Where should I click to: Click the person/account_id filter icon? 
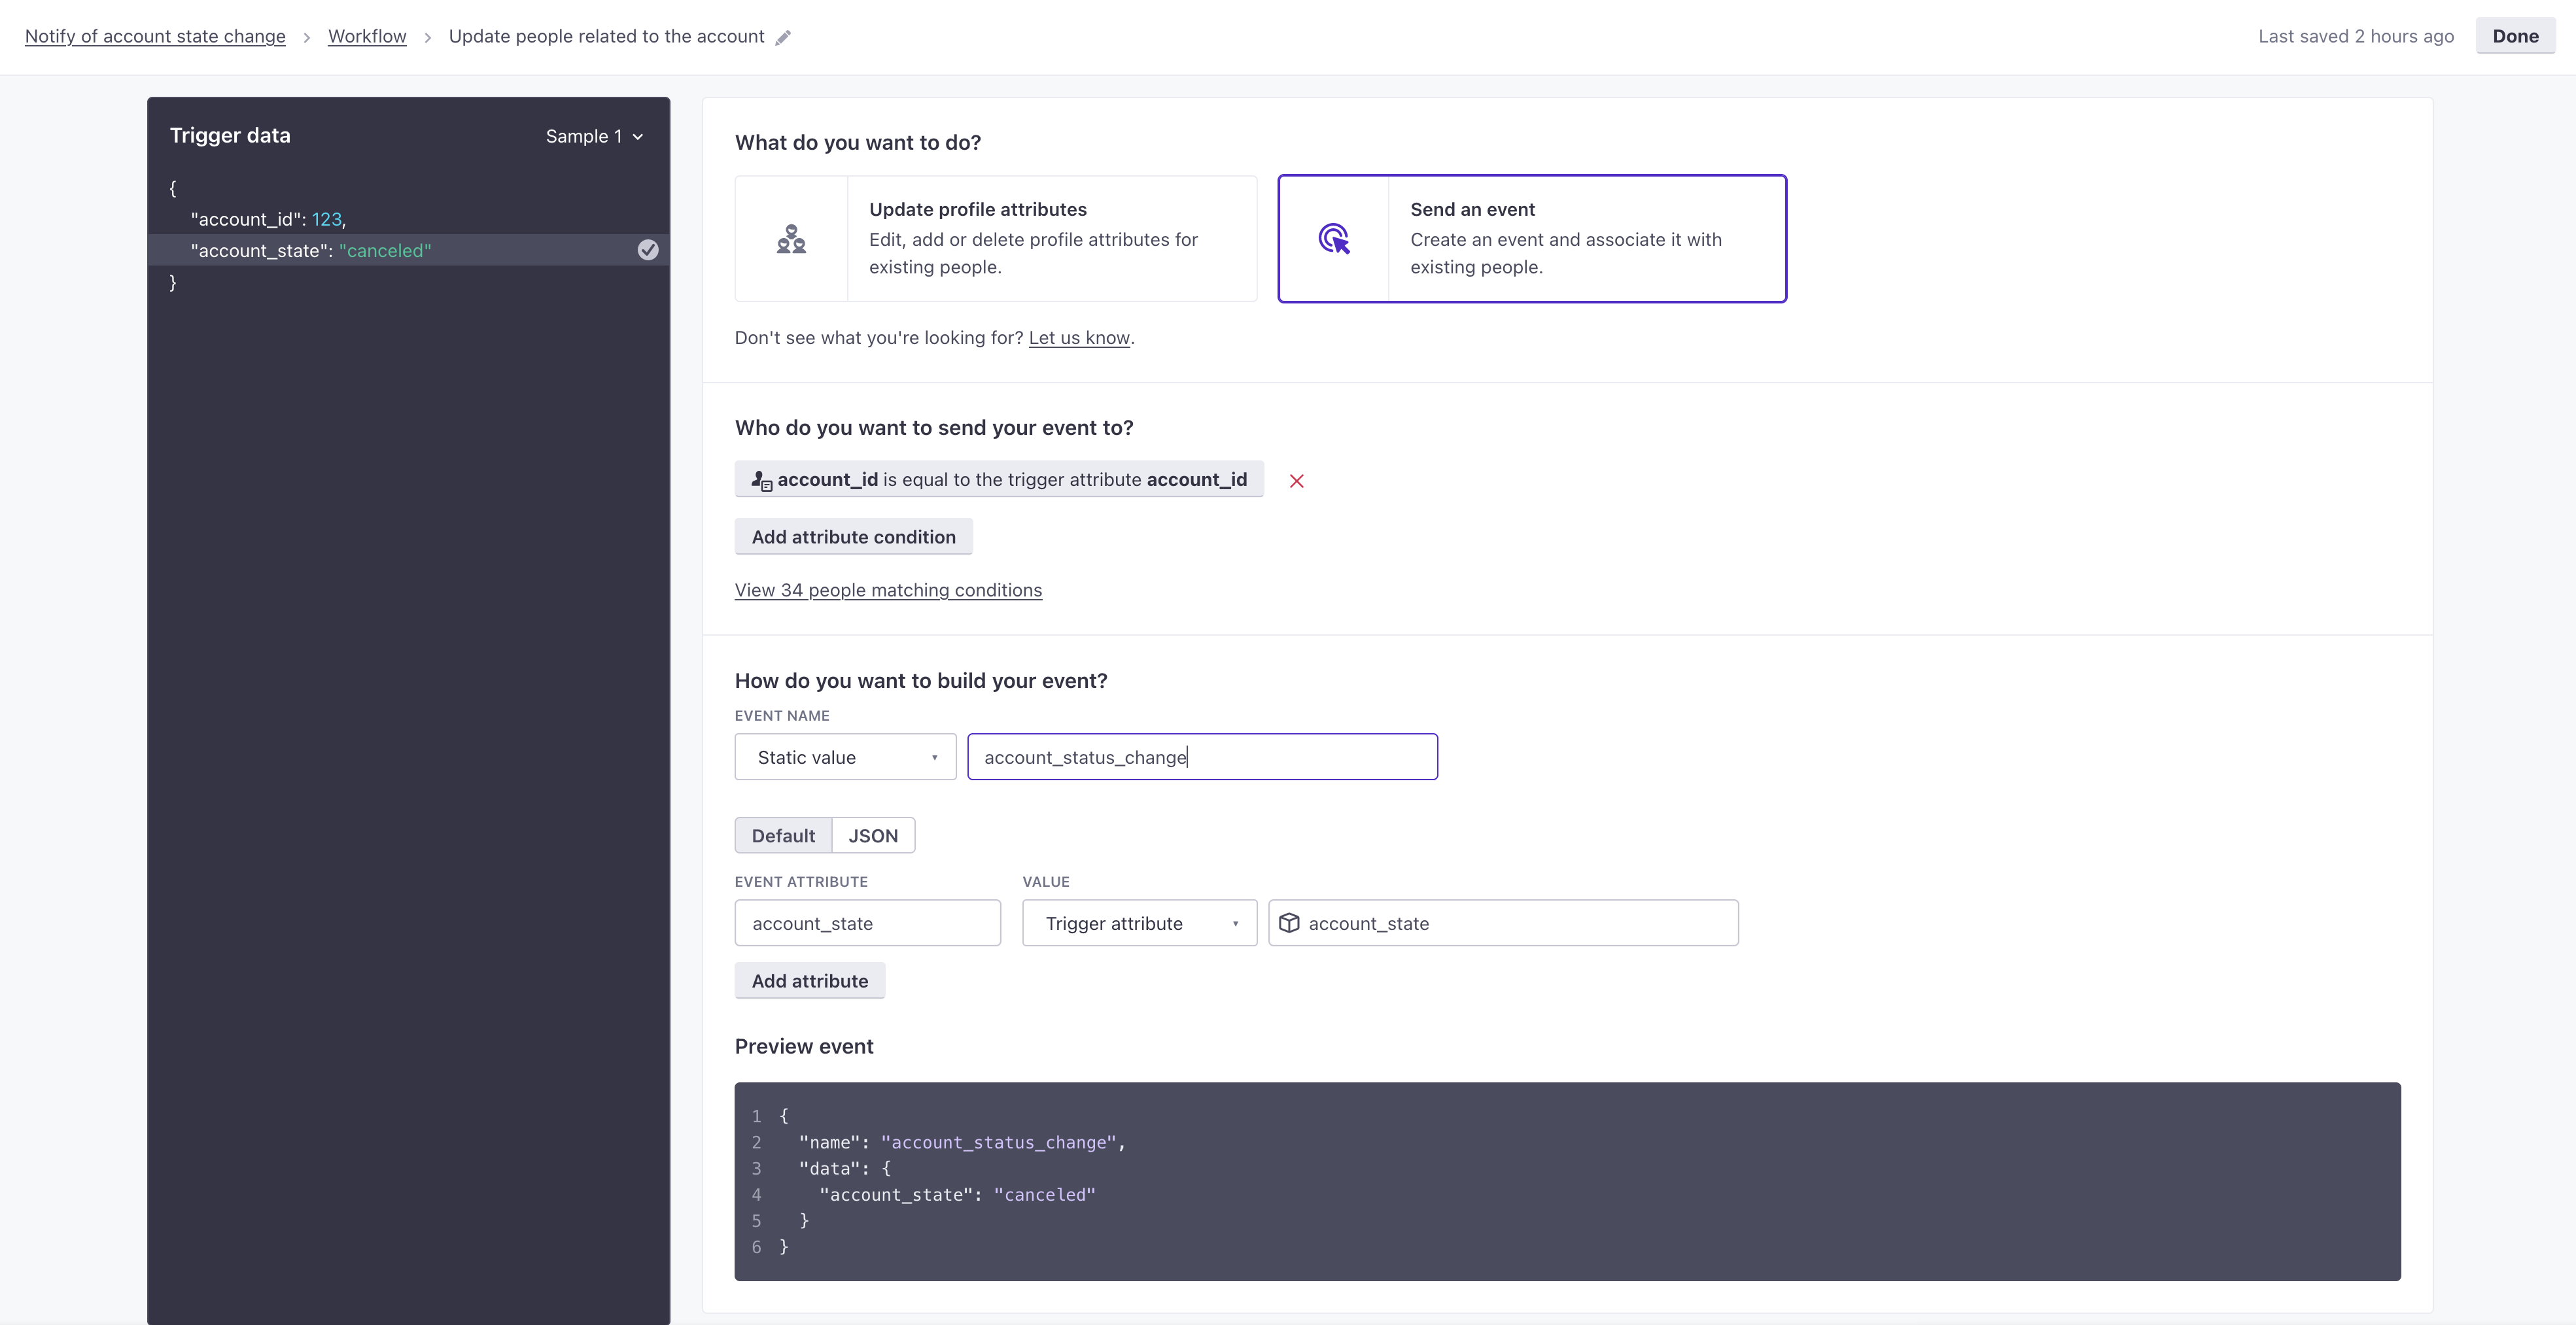(x=759, y=478)
